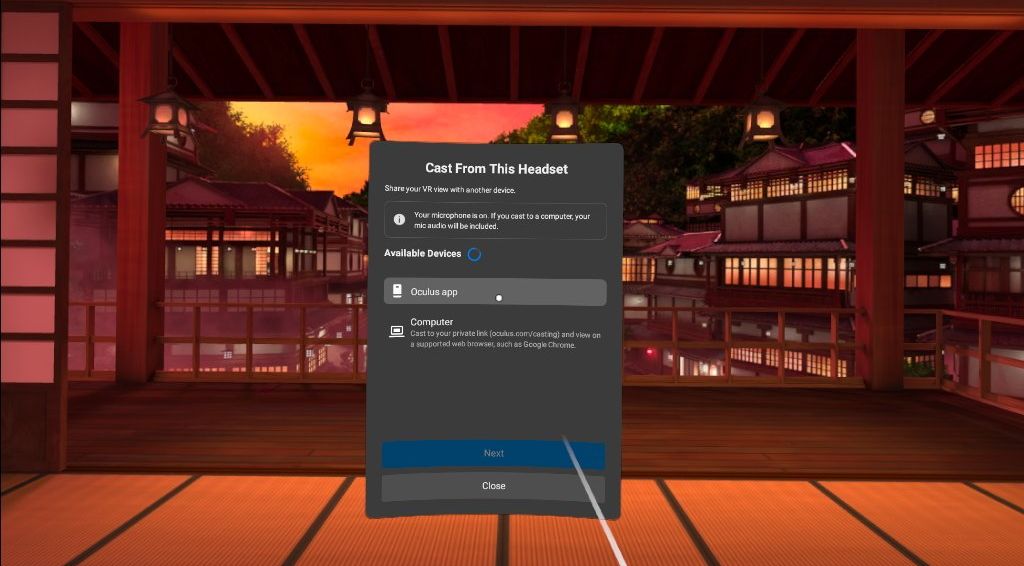
Task: Click the oculus.com/casting private link description
Action: pos(505,339)
